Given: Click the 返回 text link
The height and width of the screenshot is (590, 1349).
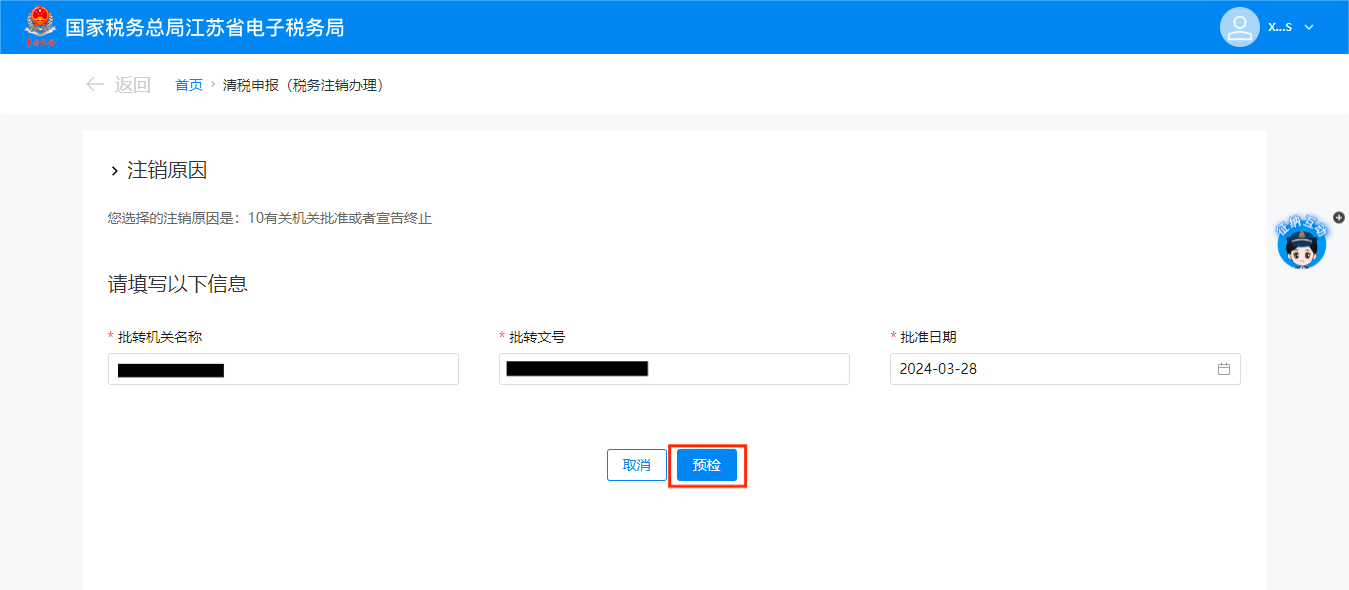Looking at the screenshot, I should [x=132, y=85].
